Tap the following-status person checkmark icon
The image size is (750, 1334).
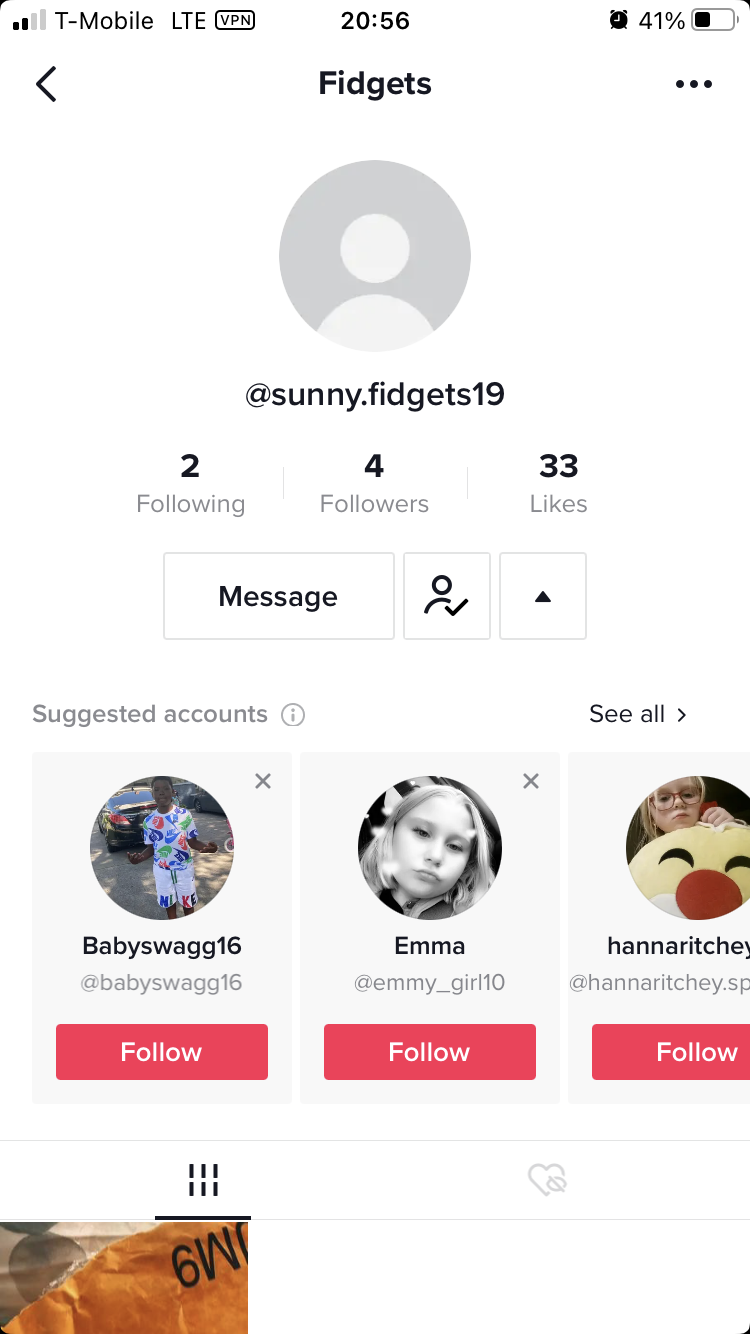tap(447, 596)
